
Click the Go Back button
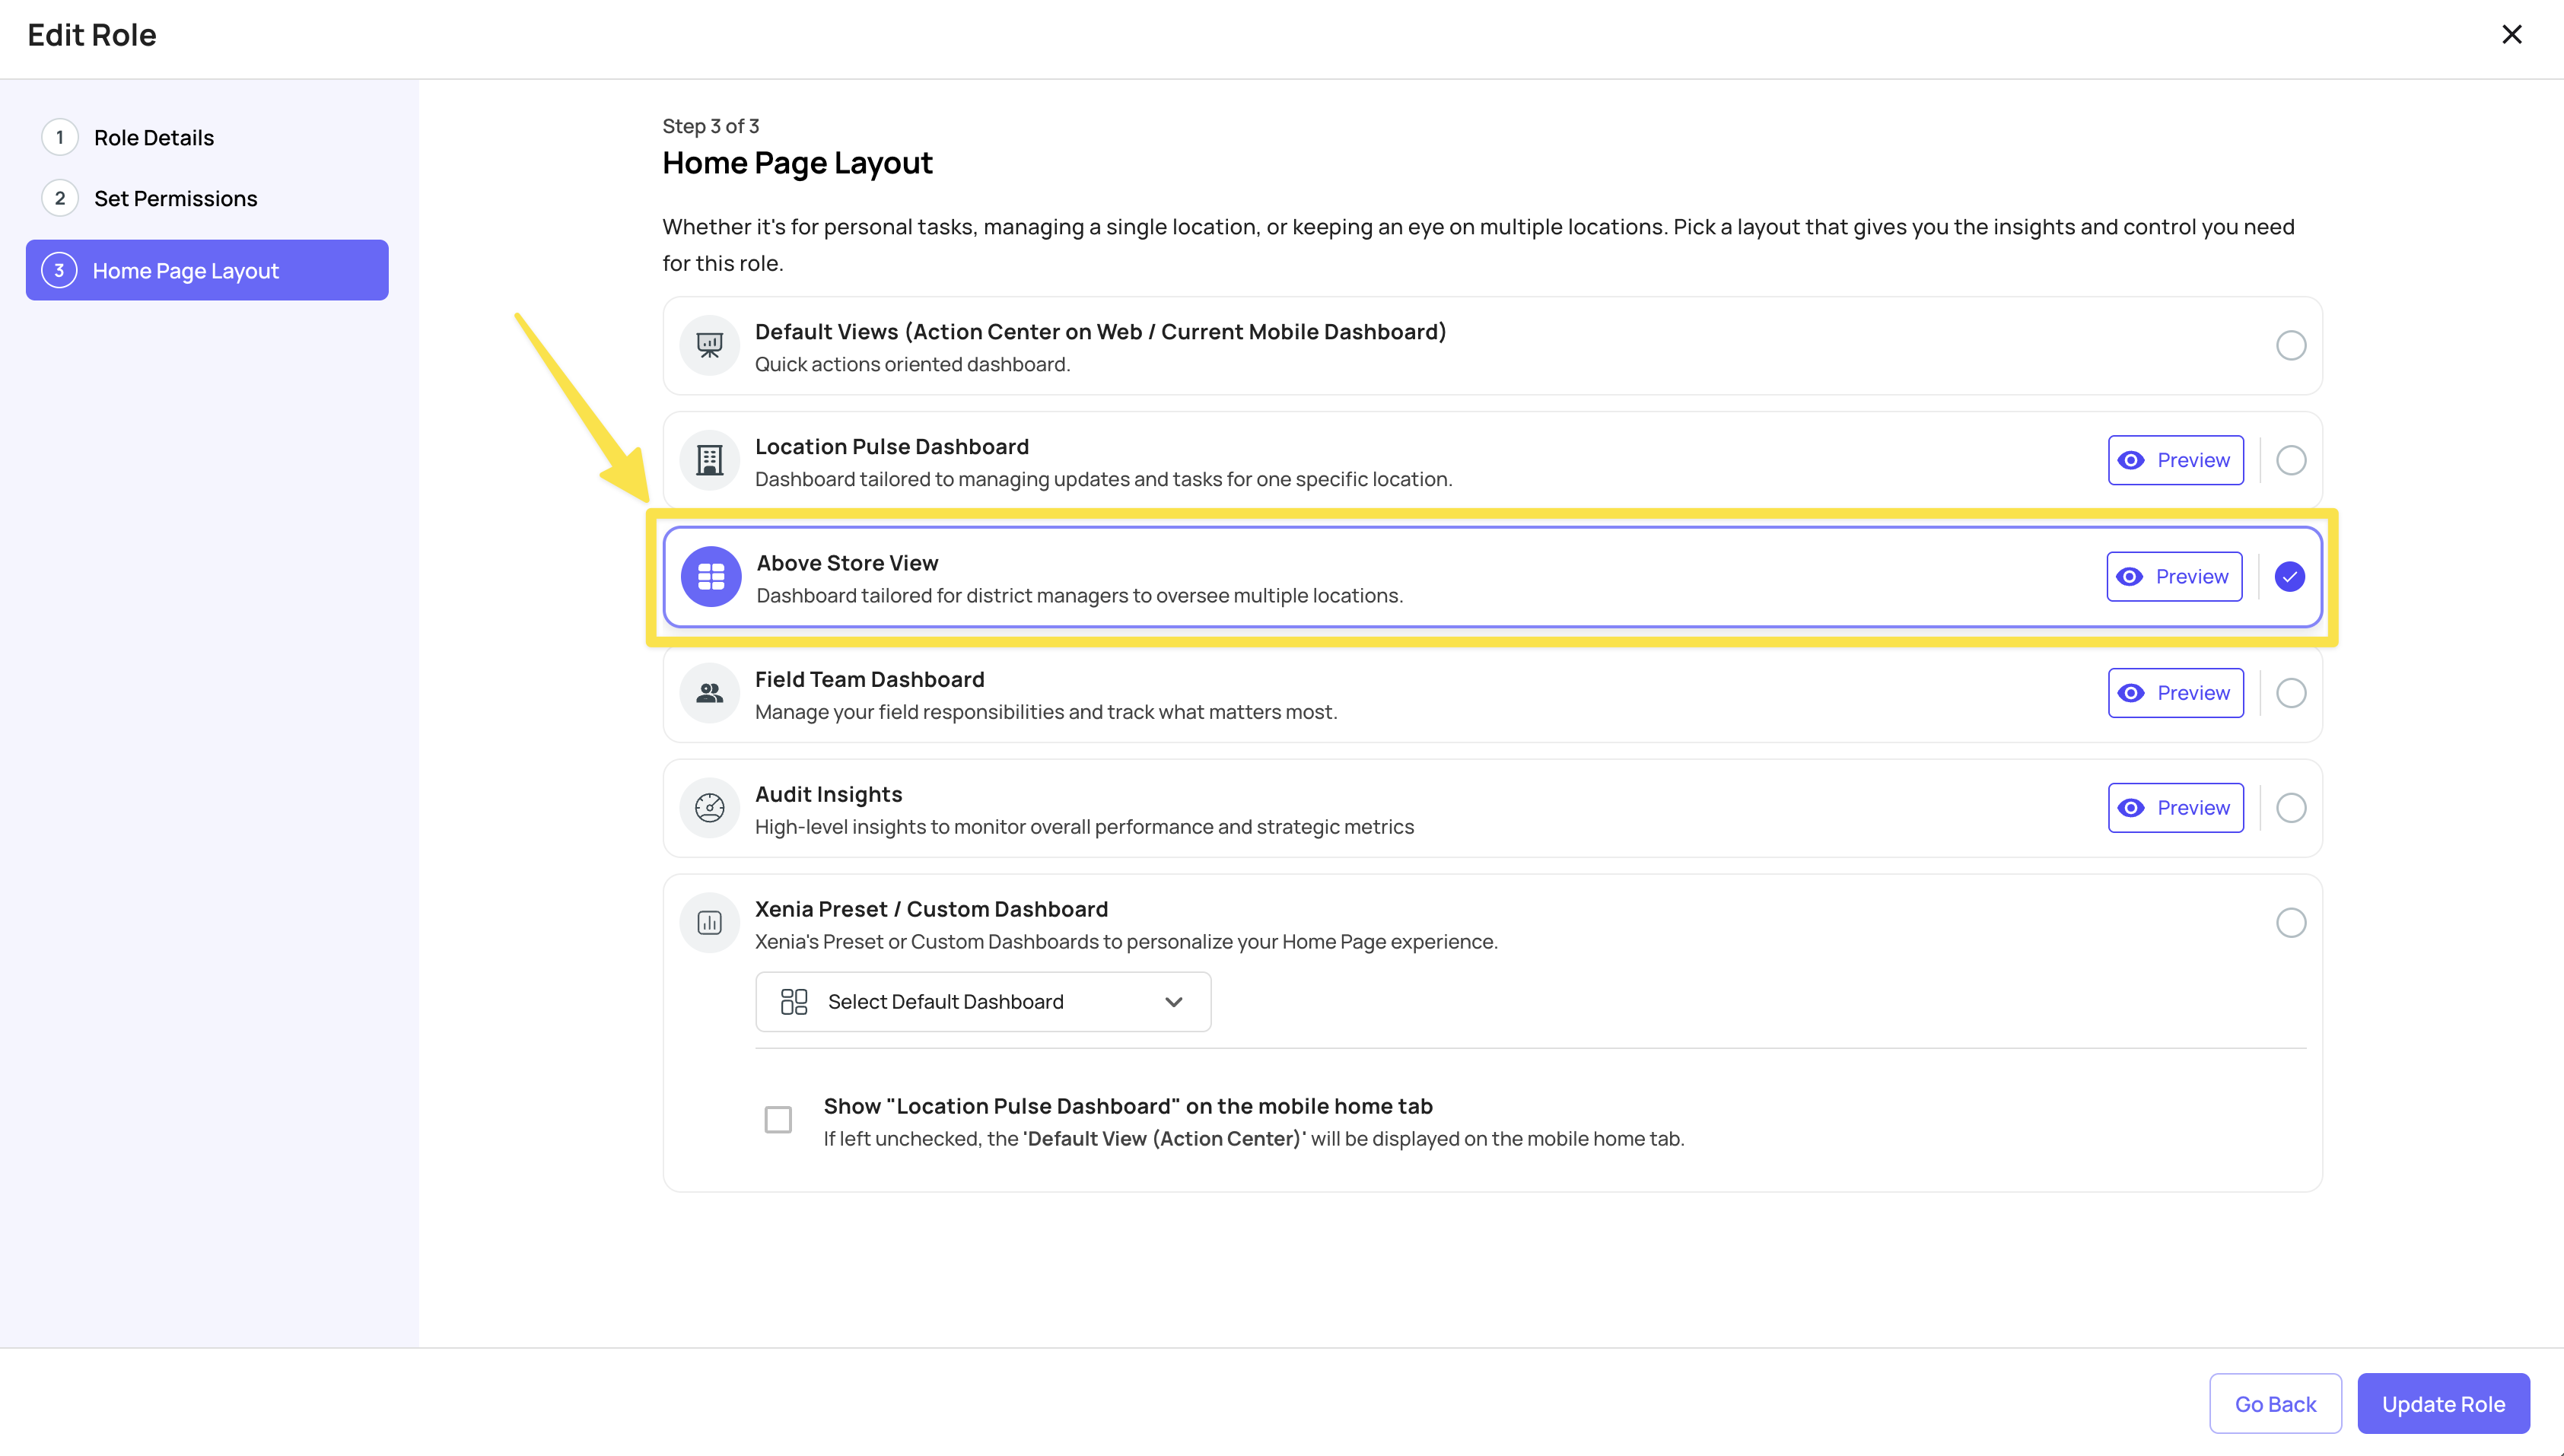2274,1404
